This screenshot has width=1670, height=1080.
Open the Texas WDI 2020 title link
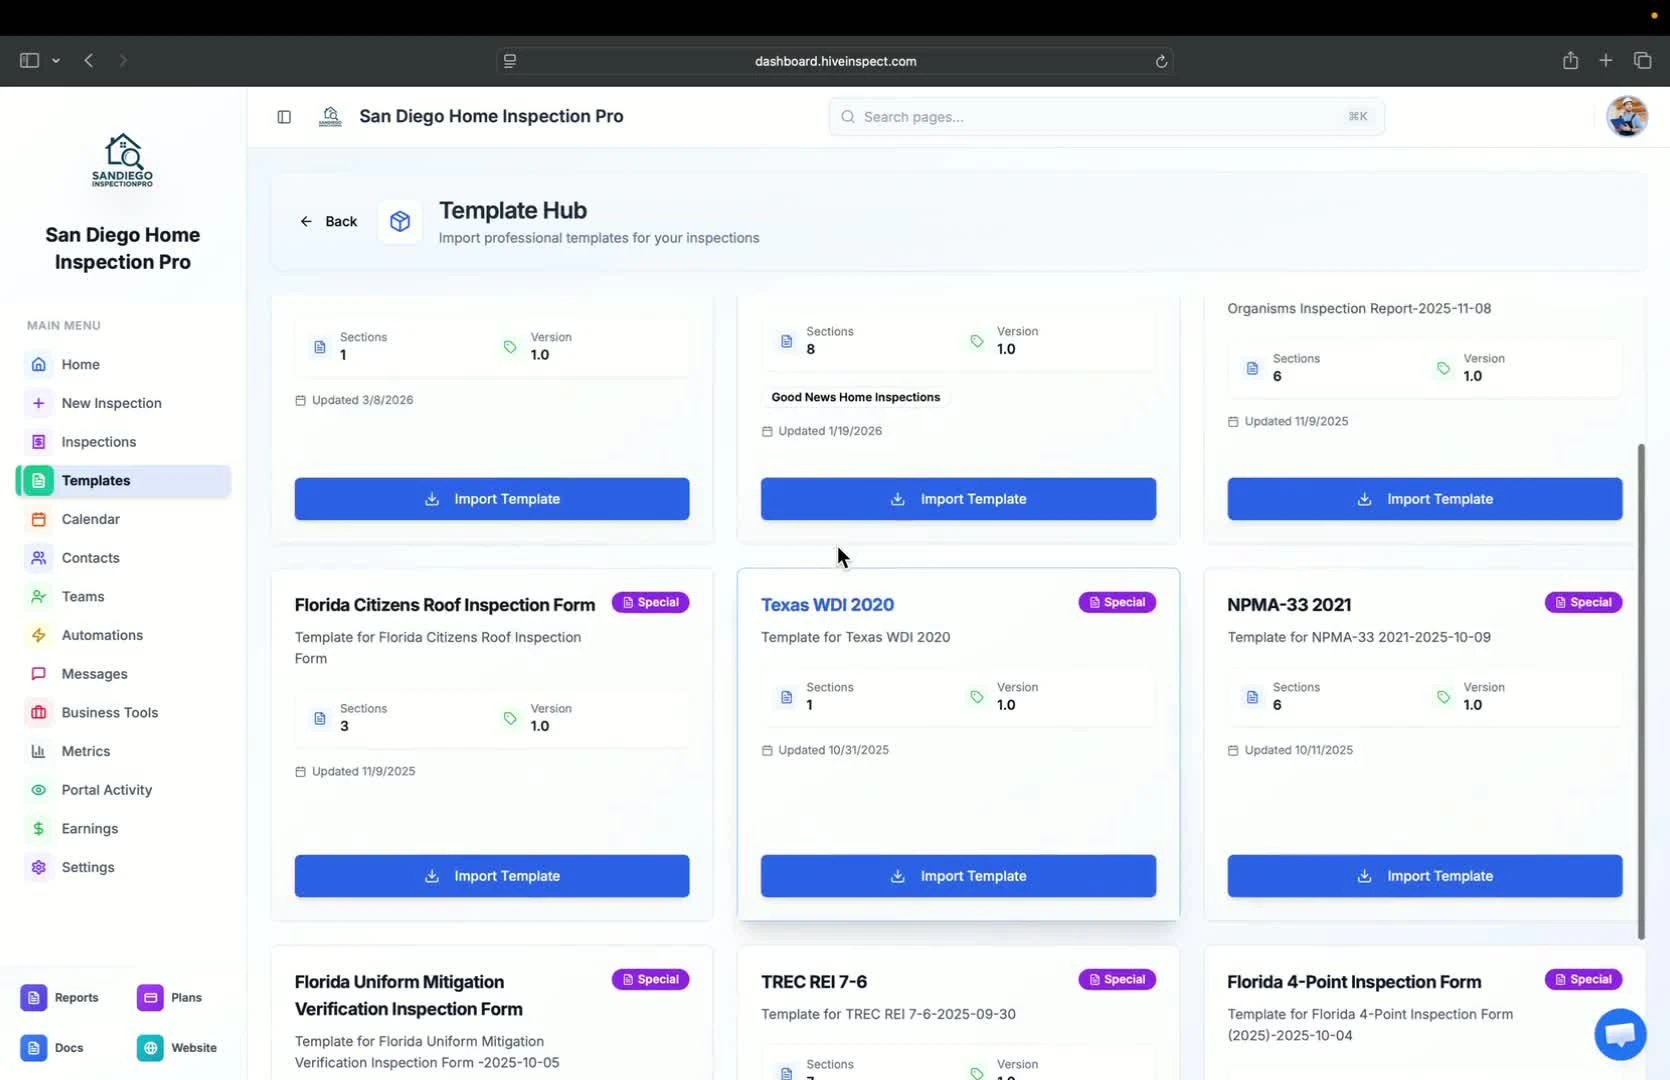coord(827,605)
